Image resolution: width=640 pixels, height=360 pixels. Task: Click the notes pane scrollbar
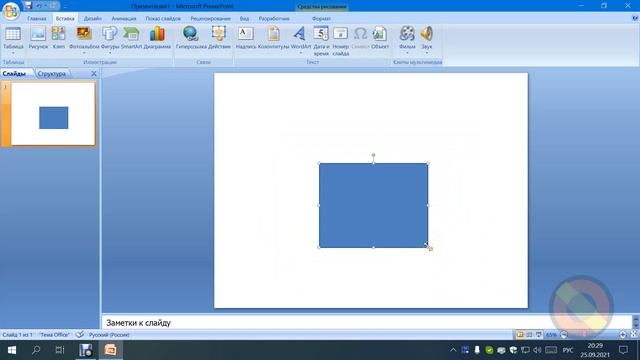pyautogui.click(x=636, y=322)
